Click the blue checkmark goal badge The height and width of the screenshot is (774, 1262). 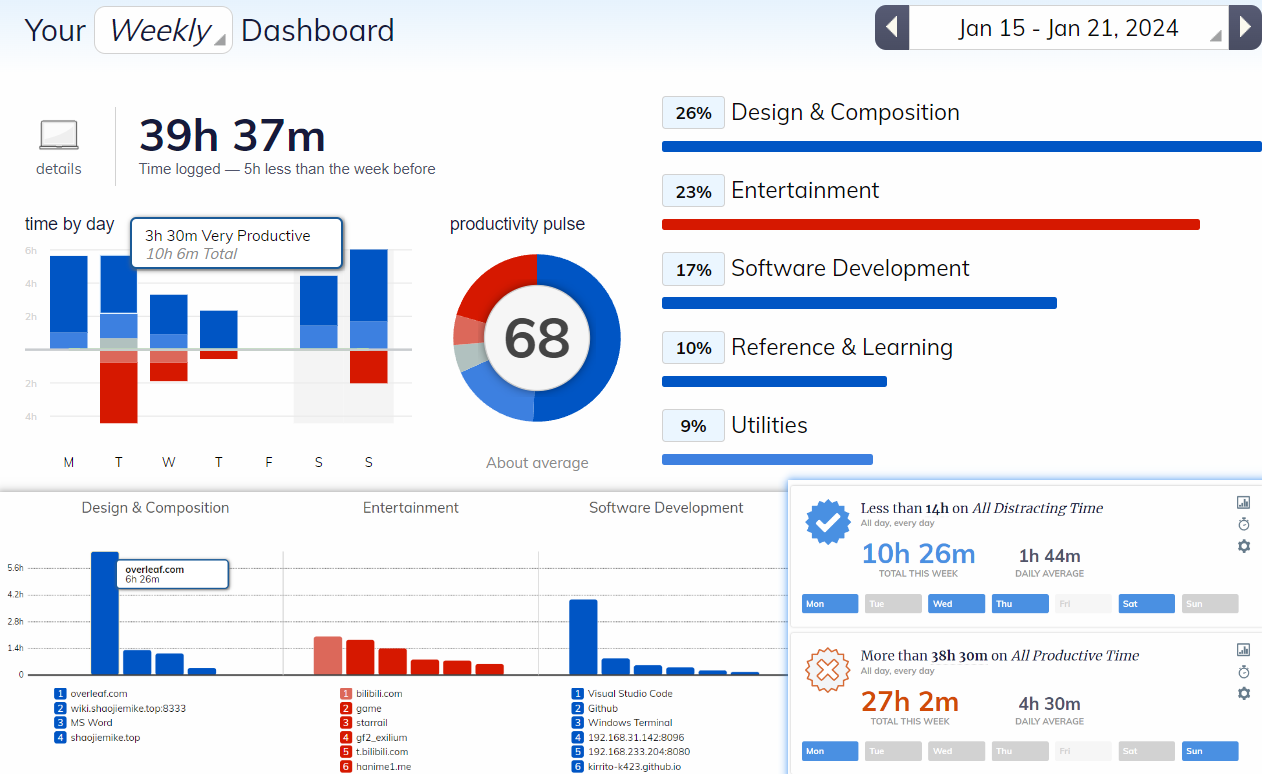click(x=828, y=523)
